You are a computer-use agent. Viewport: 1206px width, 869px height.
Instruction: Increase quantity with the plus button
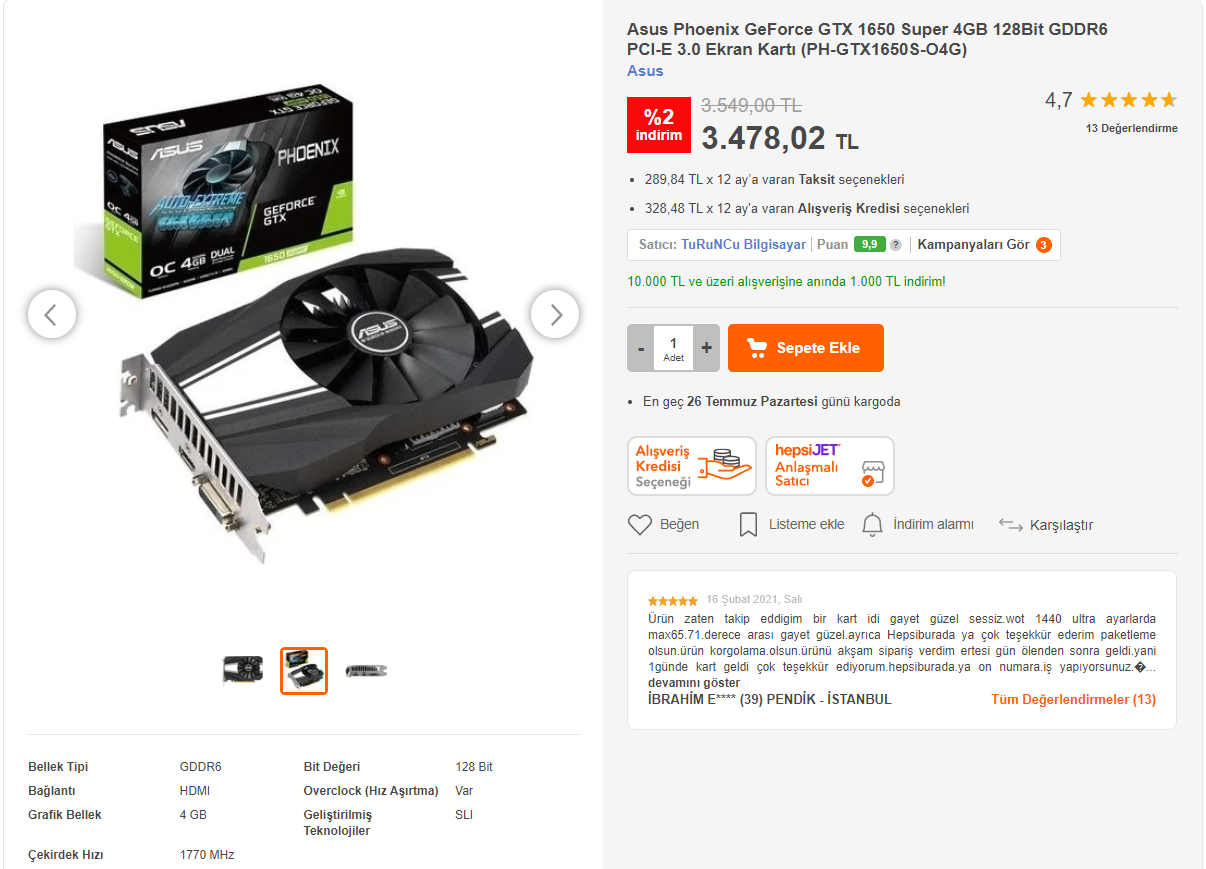tap(706, 348)
